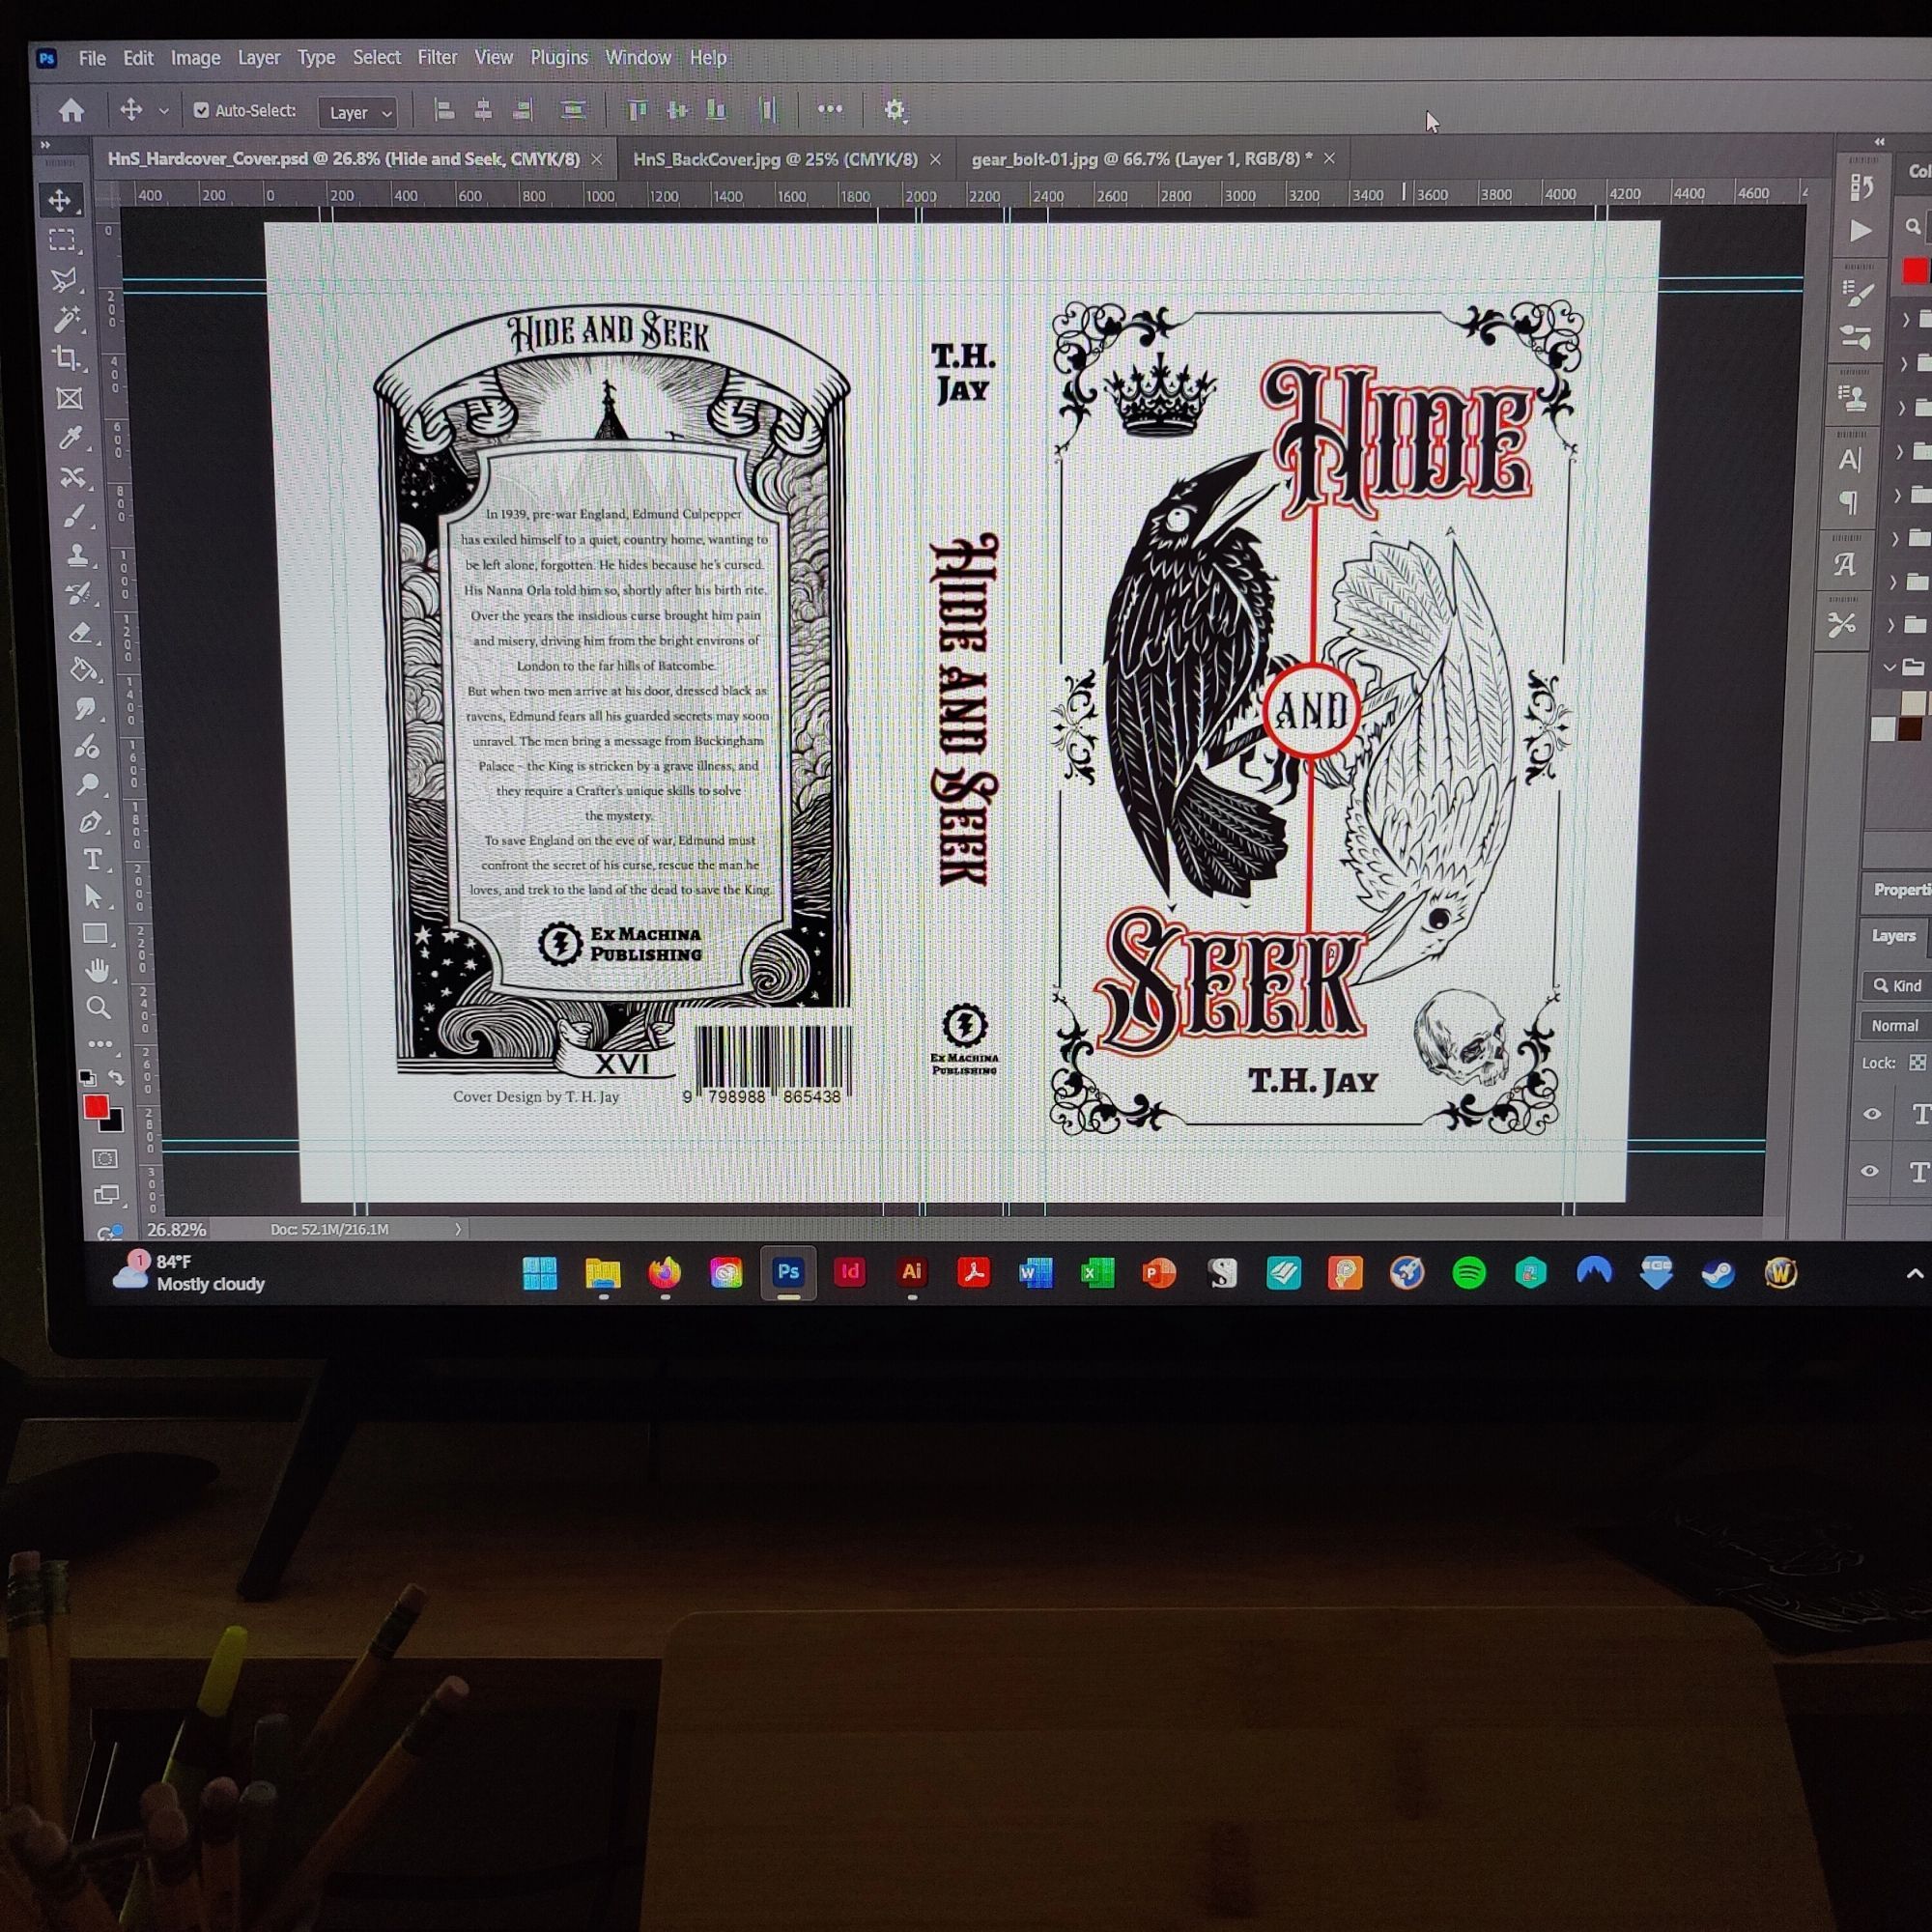Open the Plugins menu

[559, 58]
